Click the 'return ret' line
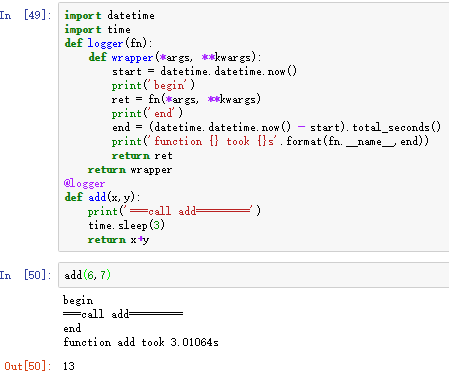Viewport: 449px width, 379px height. (x=142, y=155)
